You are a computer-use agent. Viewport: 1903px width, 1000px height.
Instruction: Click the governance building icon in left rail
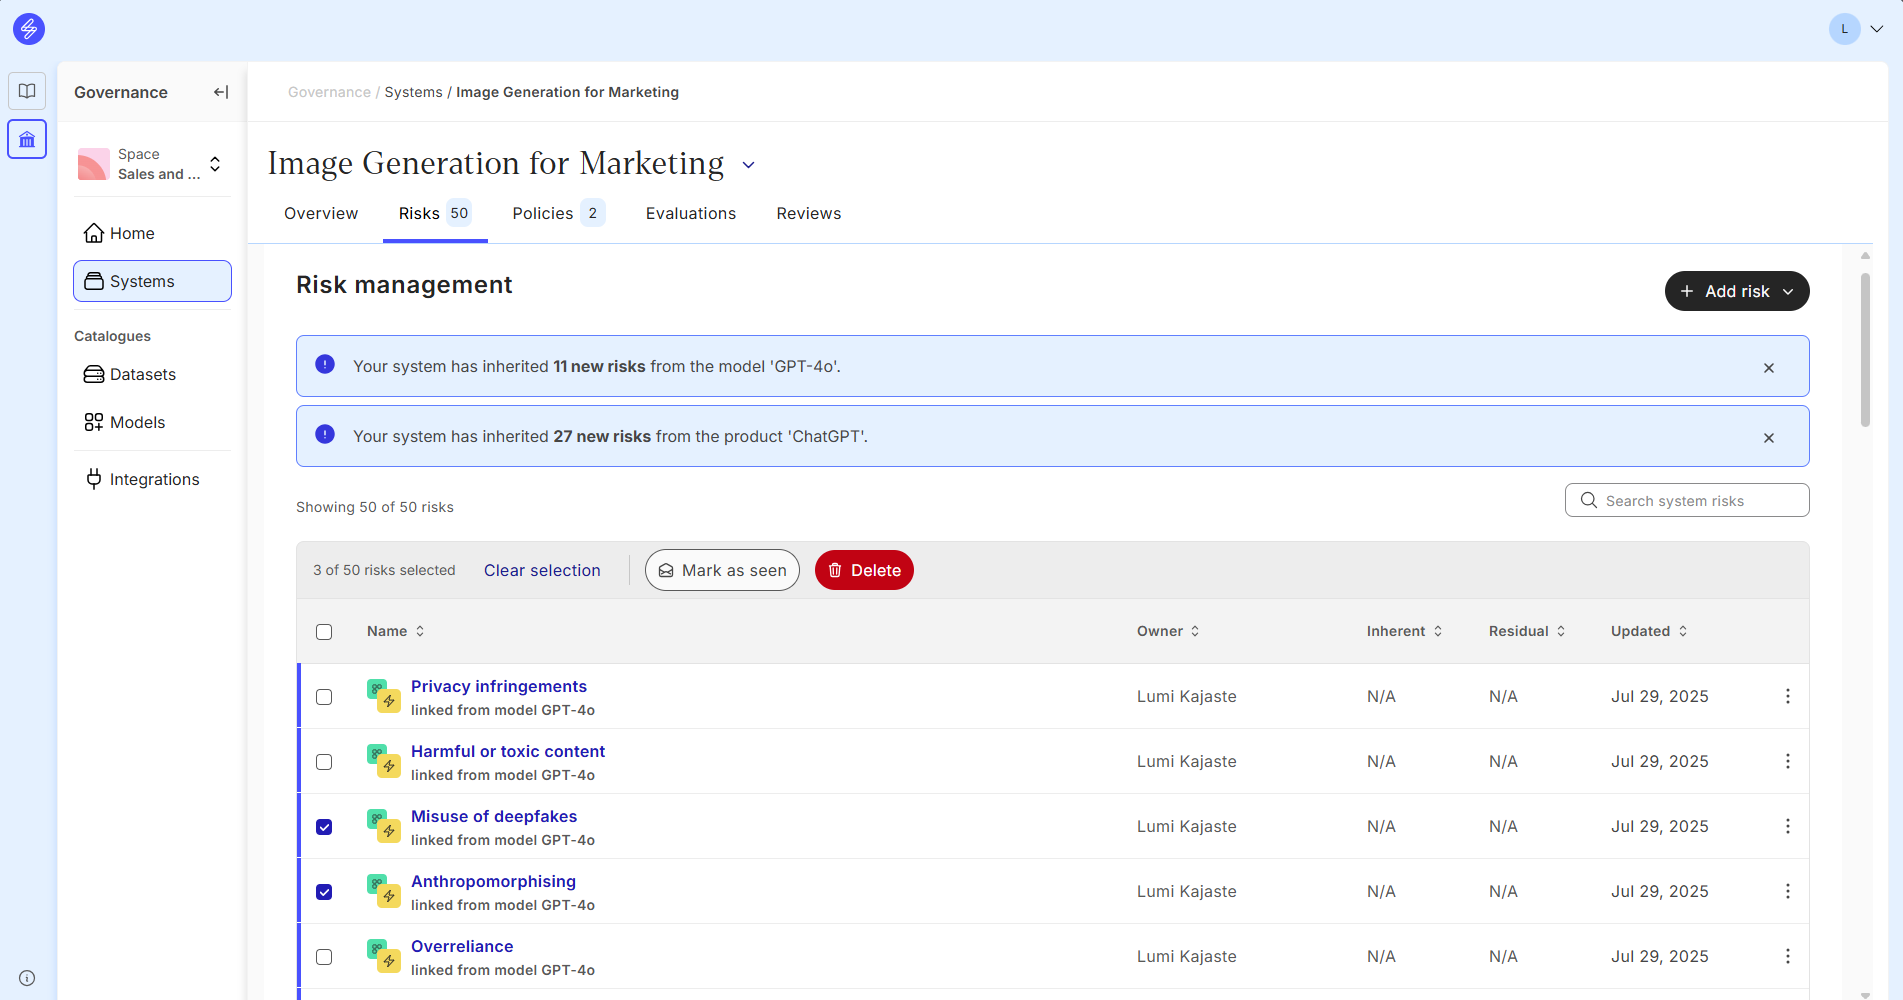point(27,140)
